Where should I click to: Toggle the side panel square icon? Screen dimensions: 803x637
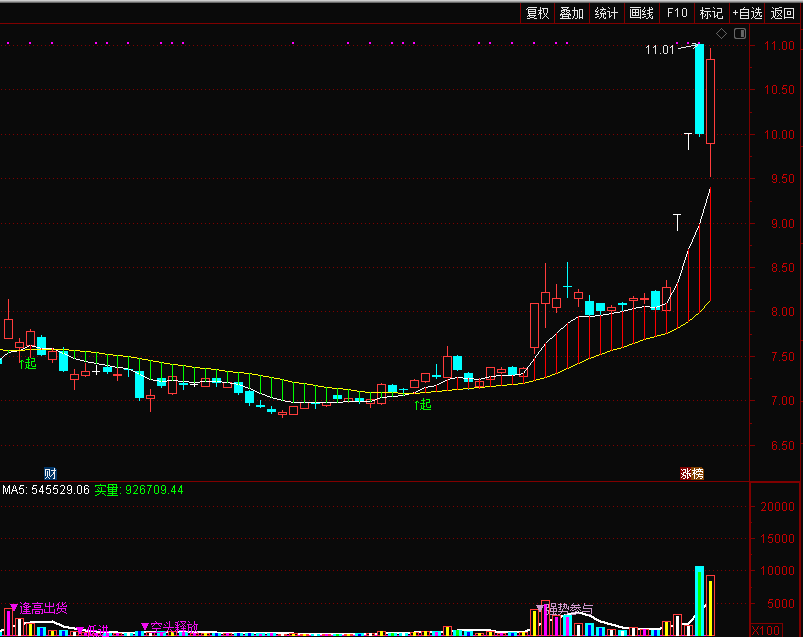pyautogui.click(x=740, y=34)
